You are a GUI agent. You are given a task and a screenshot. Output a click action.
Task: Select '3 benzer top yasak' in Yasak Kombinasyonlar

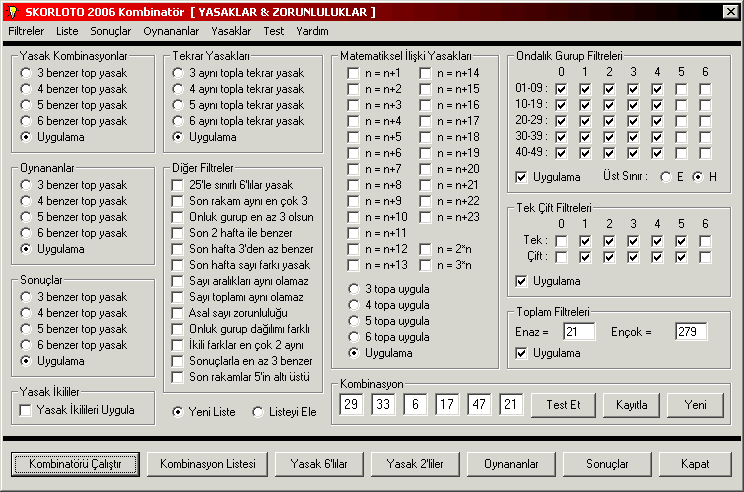[x=27, y=73]
